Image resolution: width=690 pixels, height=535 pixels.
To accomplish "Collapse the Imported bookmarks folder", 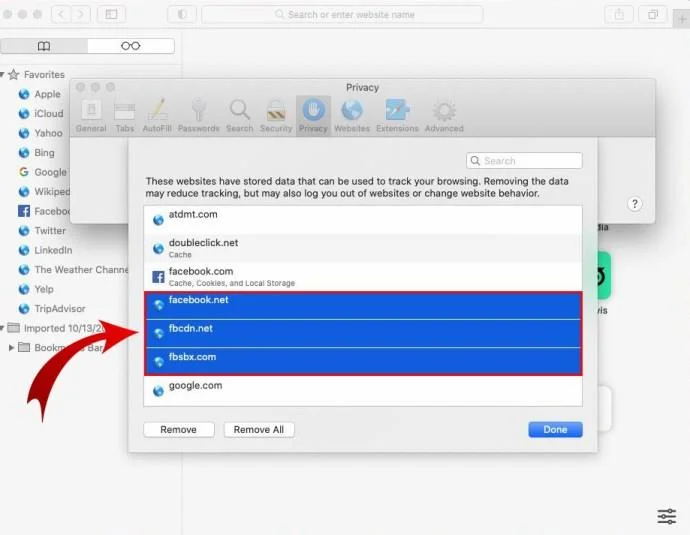I will [2, 328].
